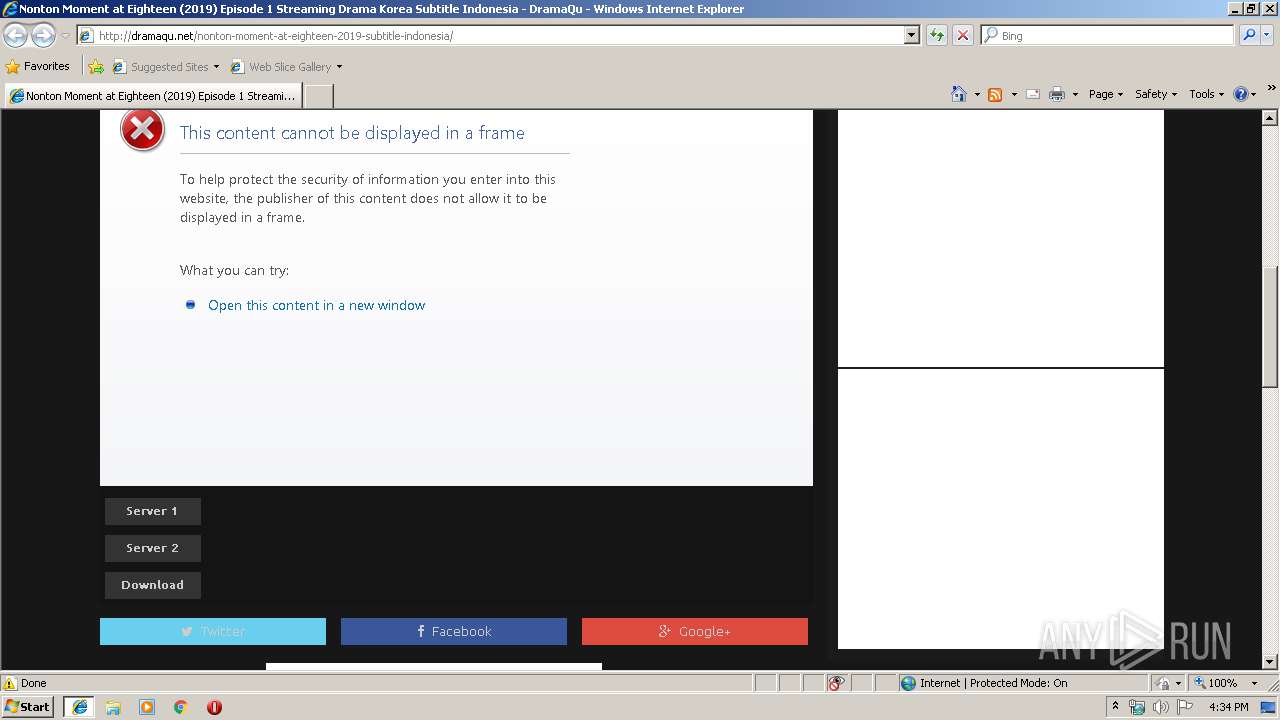Click the status bar warning icon
1280x720 pixels.
tap(10, 683)
